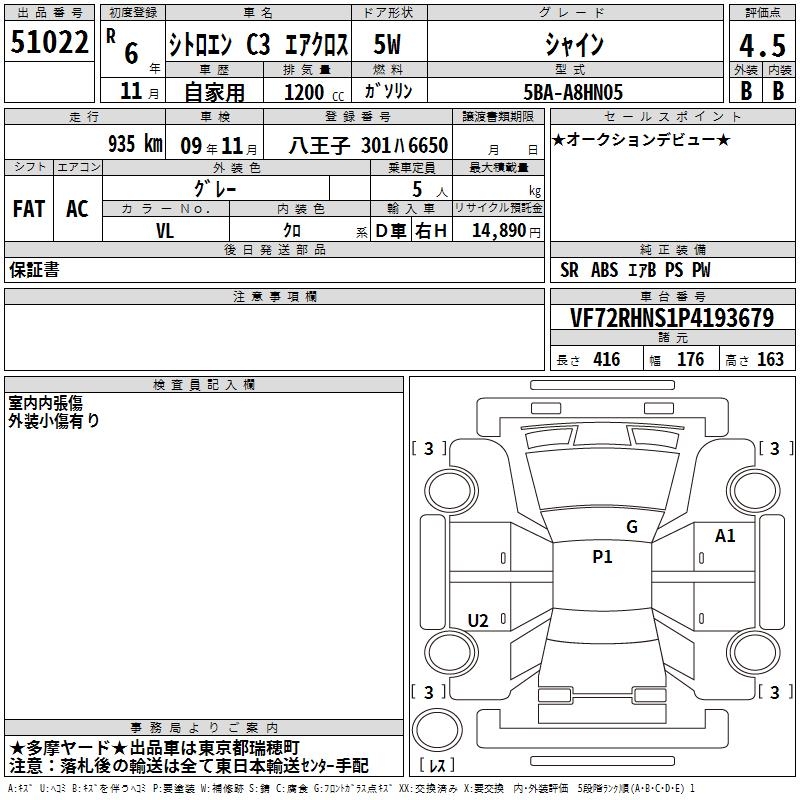The width and height of the screenshot is (800, 800).
Task: Select the U2 dent mark on diagram
Action: (x=478, y=620)
